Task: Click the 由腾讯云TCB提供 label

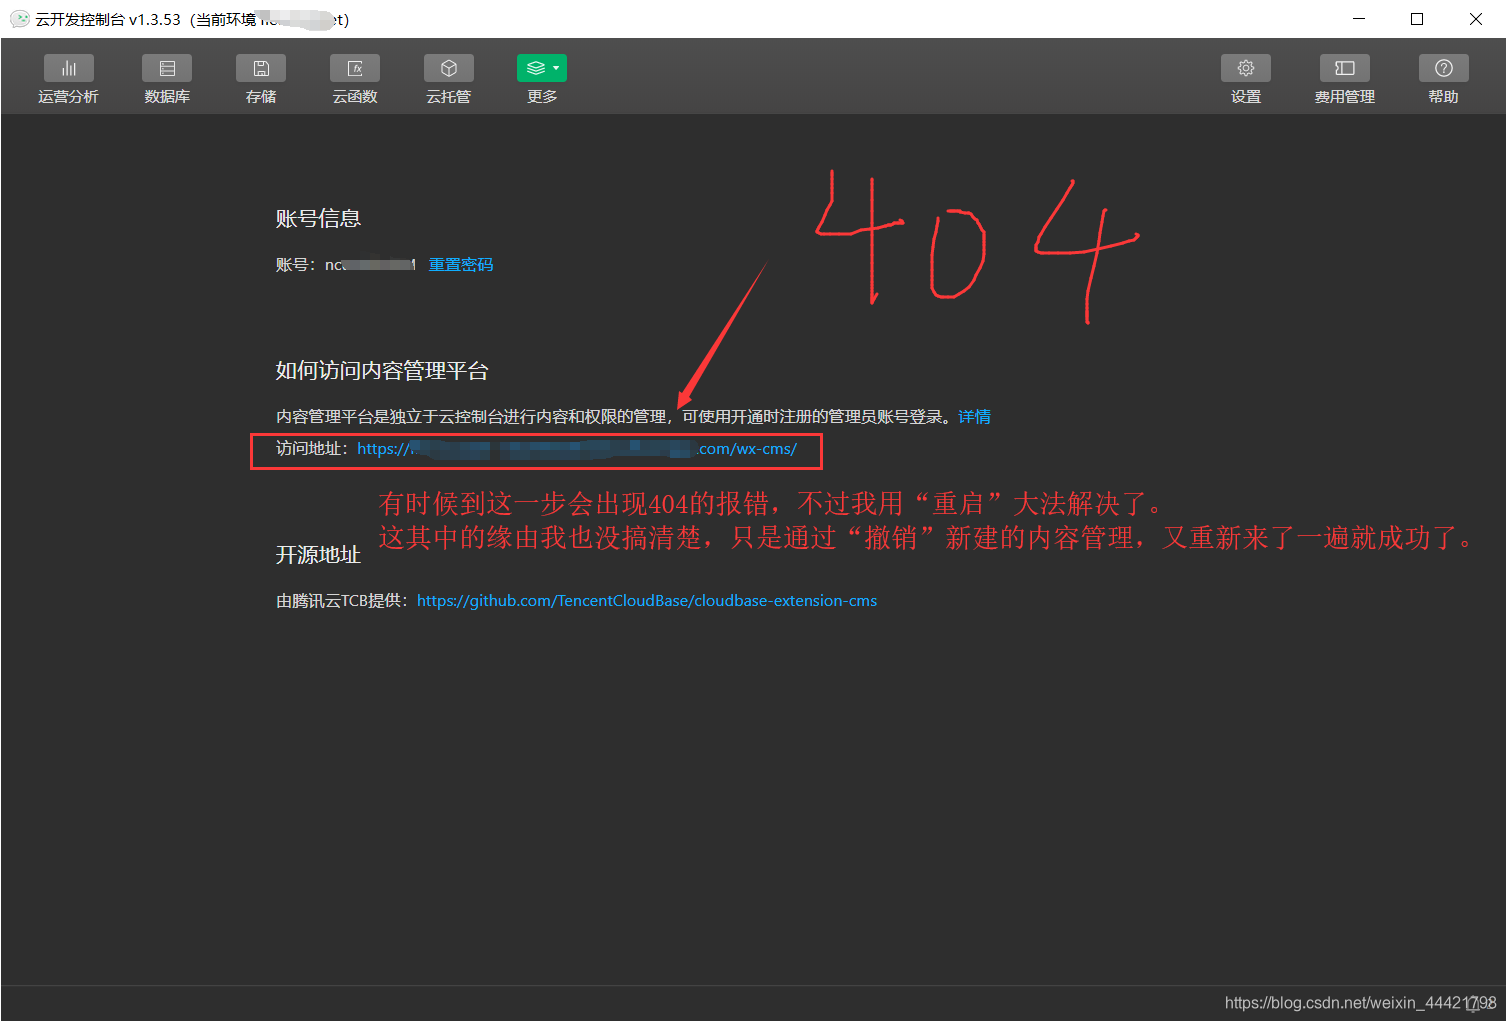Action: coord(341,601)
